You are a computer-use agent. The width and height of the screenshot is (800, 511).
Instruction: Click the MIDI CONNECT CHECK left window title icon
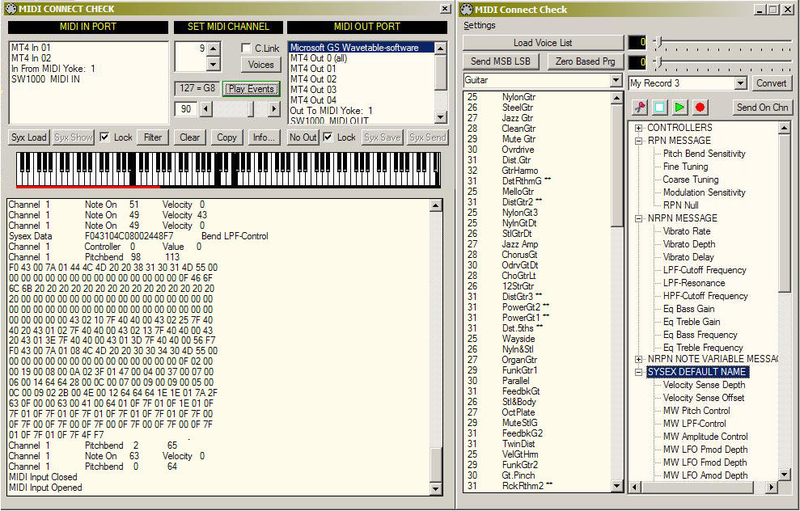click(x=10, y=9)
